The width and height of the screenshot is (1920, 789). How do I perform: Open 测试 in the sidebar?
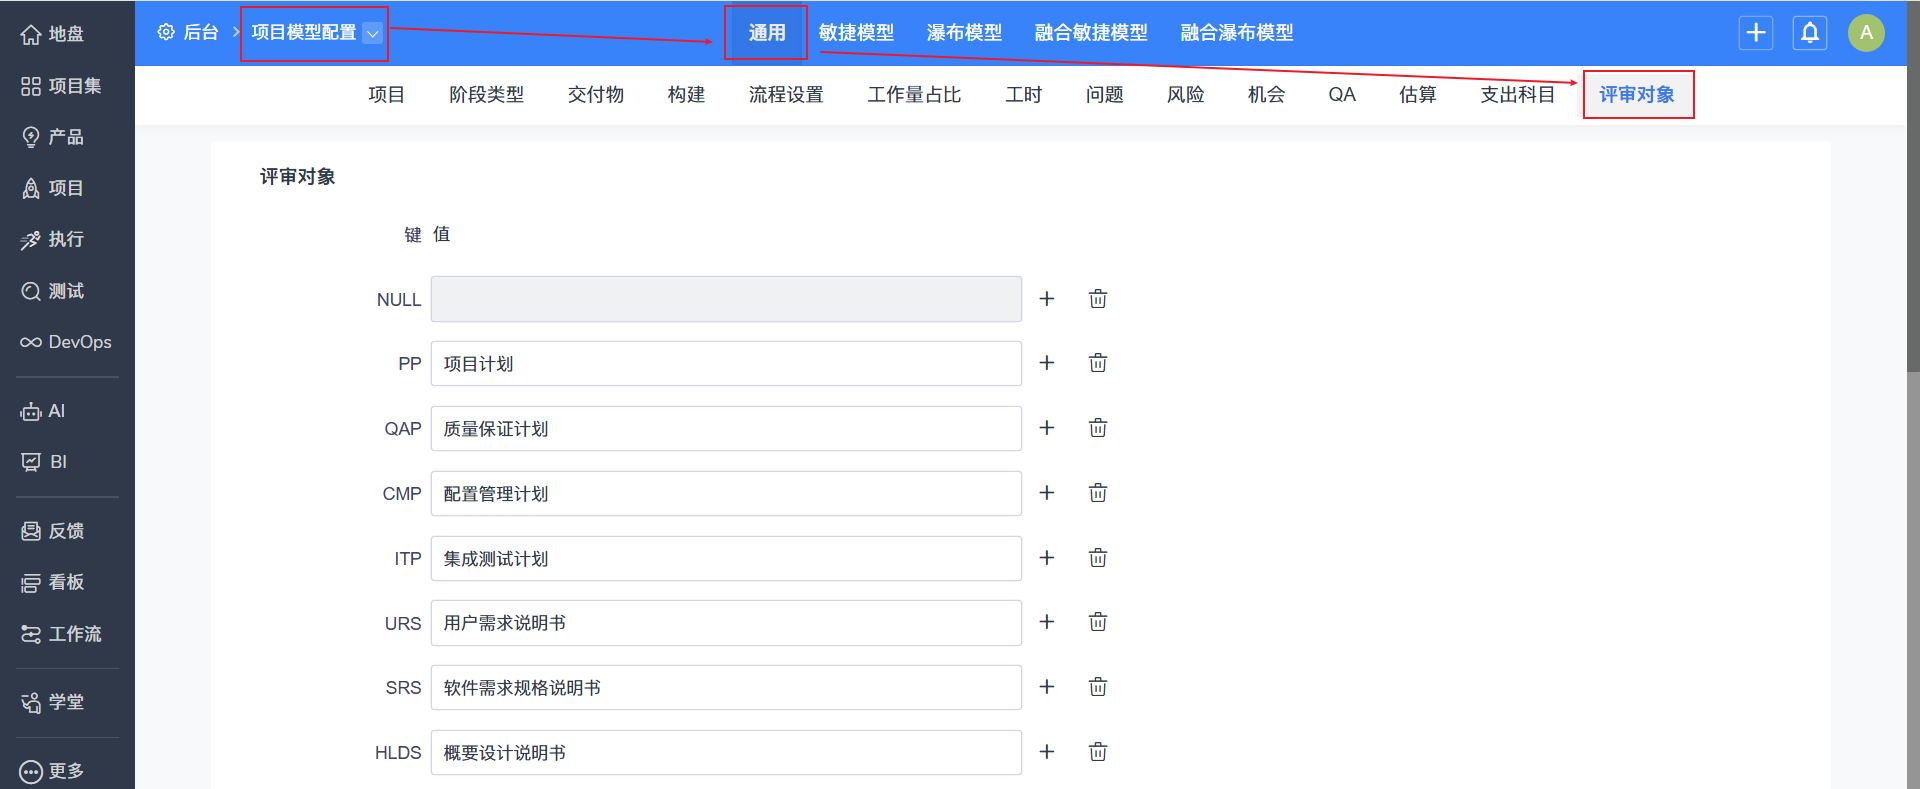[x=52, y=291]
